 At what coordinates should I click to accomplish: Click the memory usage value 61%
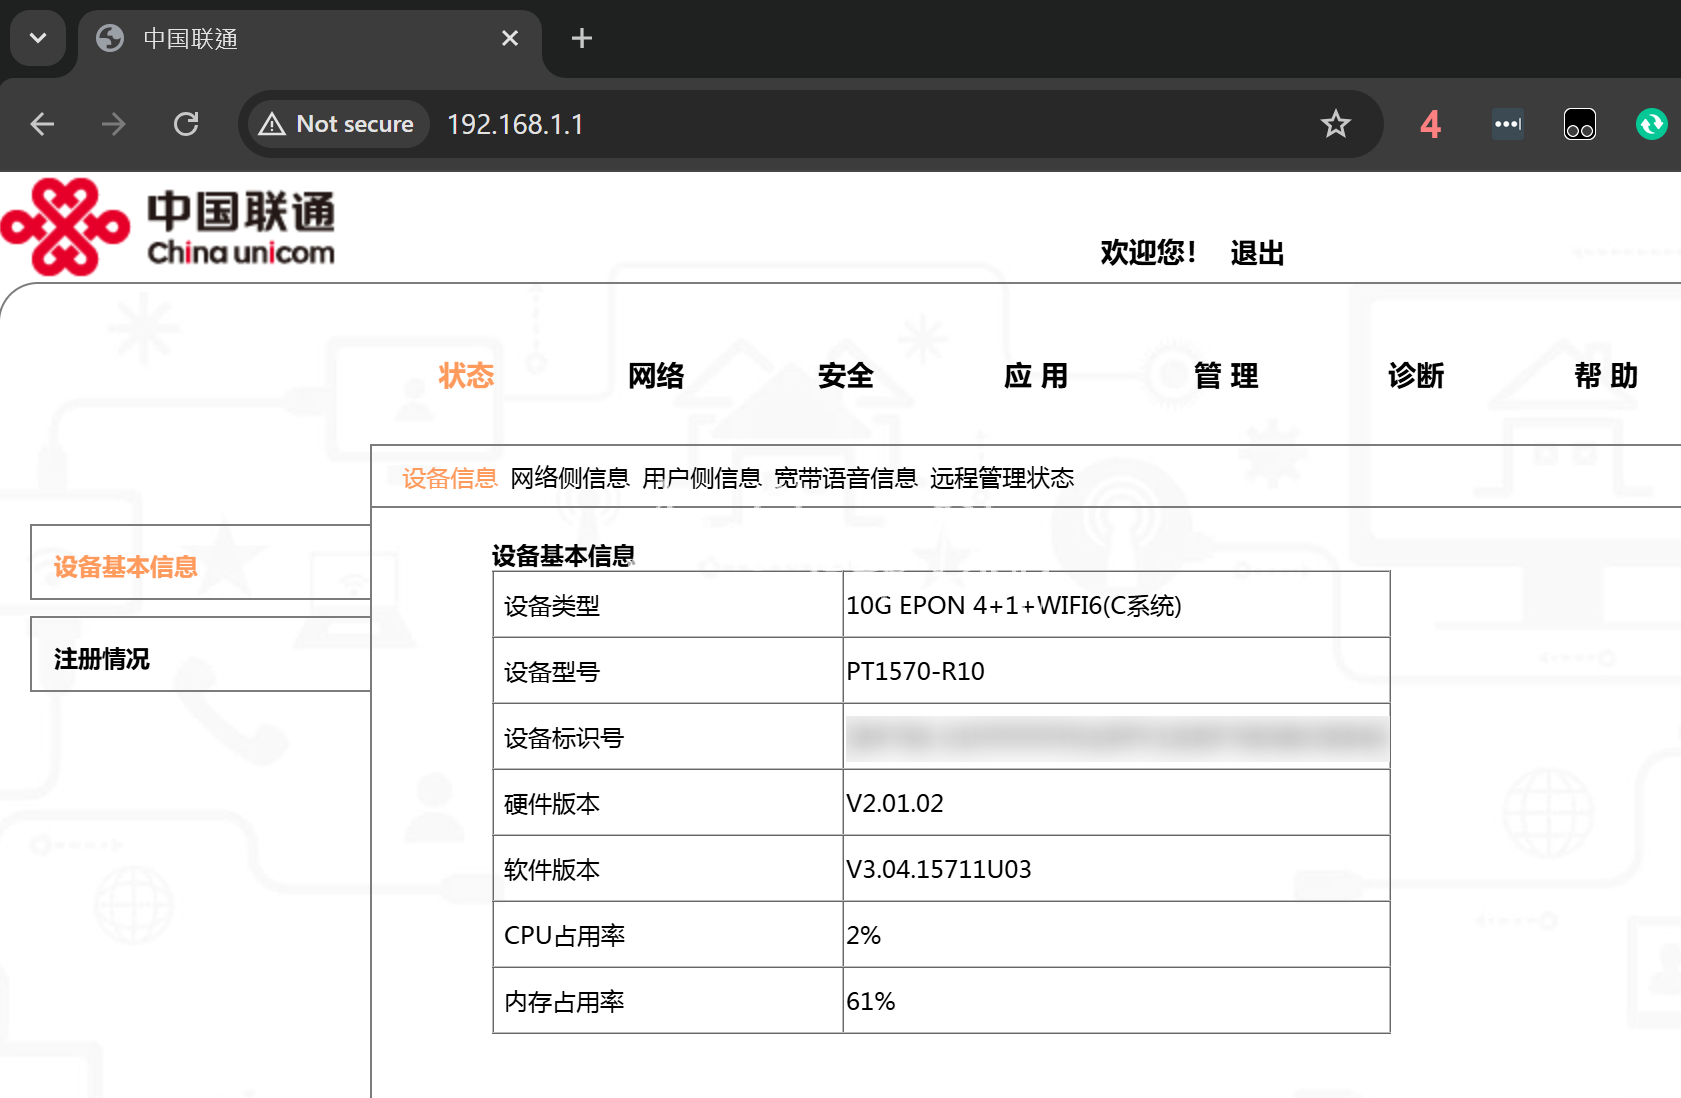pyautogui.click(x=871, y=1001)
